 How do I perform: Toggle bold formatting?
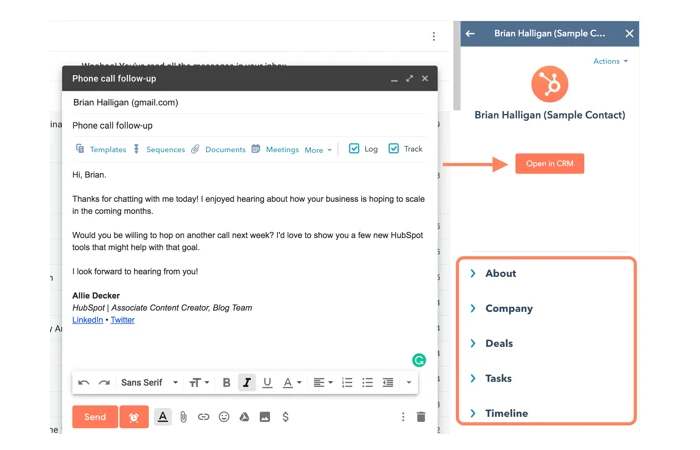[226, 383]
